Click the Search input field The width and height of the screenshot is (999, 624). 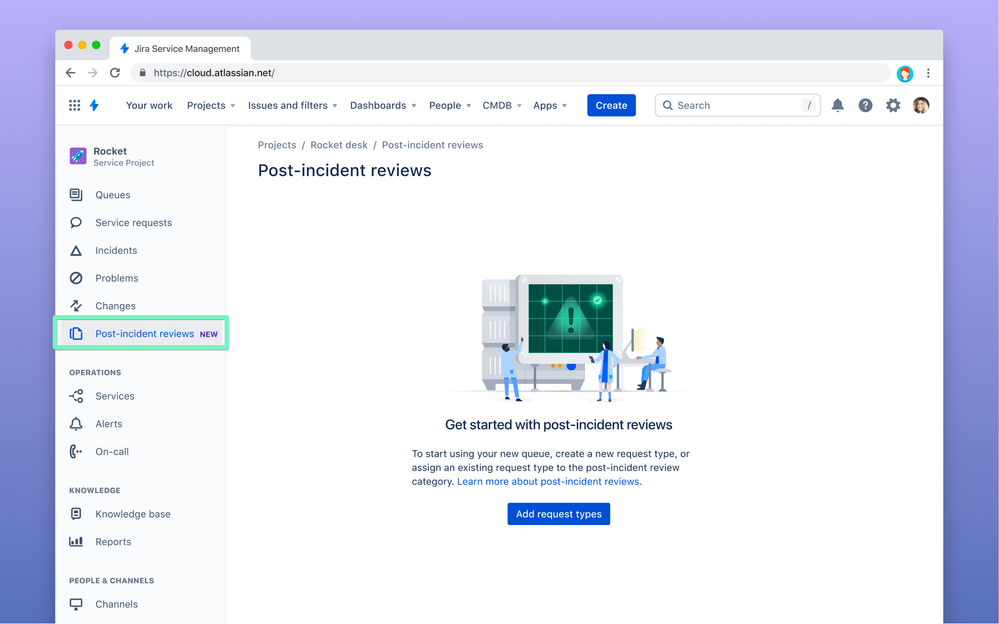pos(737,105)
